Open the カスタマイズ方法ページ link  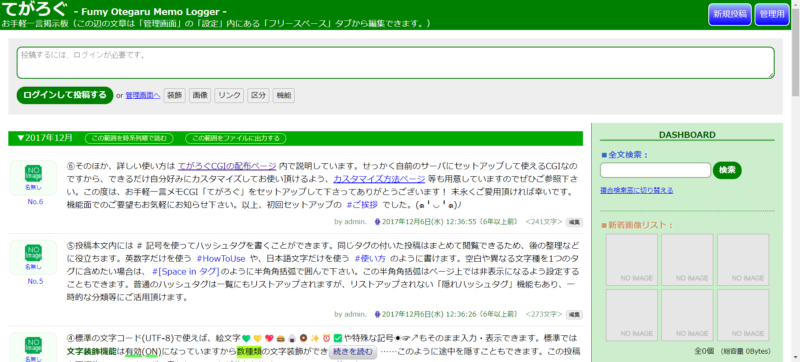pyautogui.click(x=379, y=179)
